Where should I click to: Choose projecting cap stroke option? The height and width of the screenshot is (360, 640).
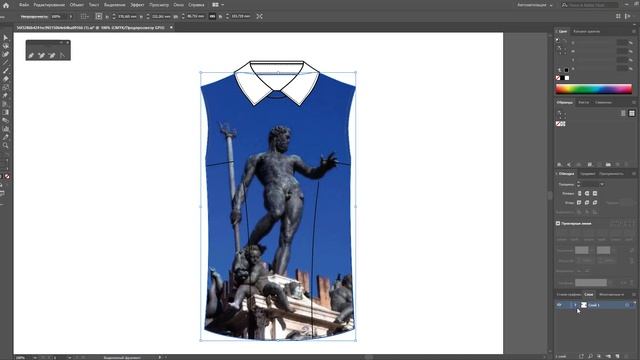click(595, 193)
